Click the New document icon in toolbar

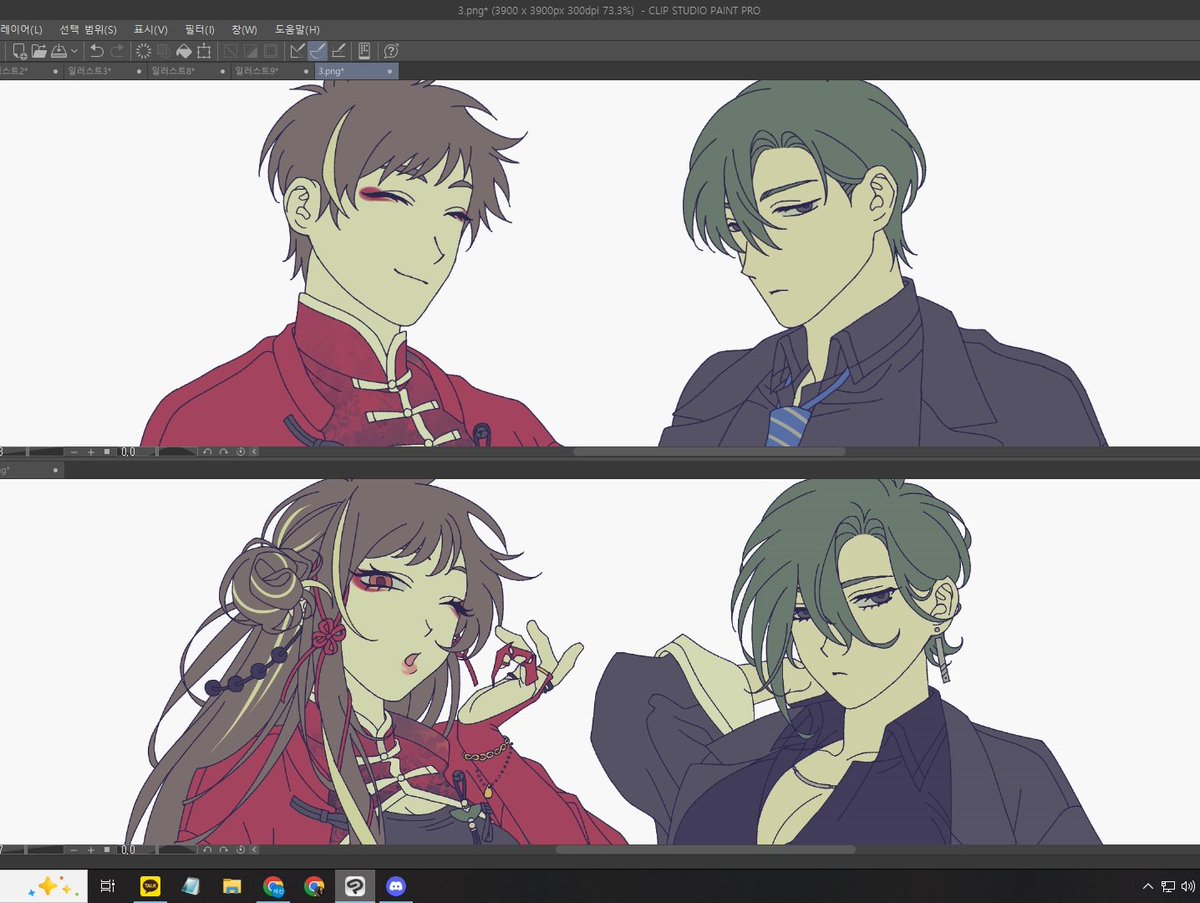18,50
